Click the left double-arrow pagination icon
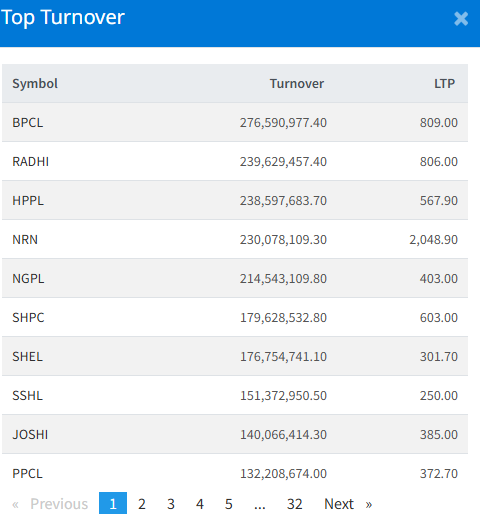 (x=15, y=504)
